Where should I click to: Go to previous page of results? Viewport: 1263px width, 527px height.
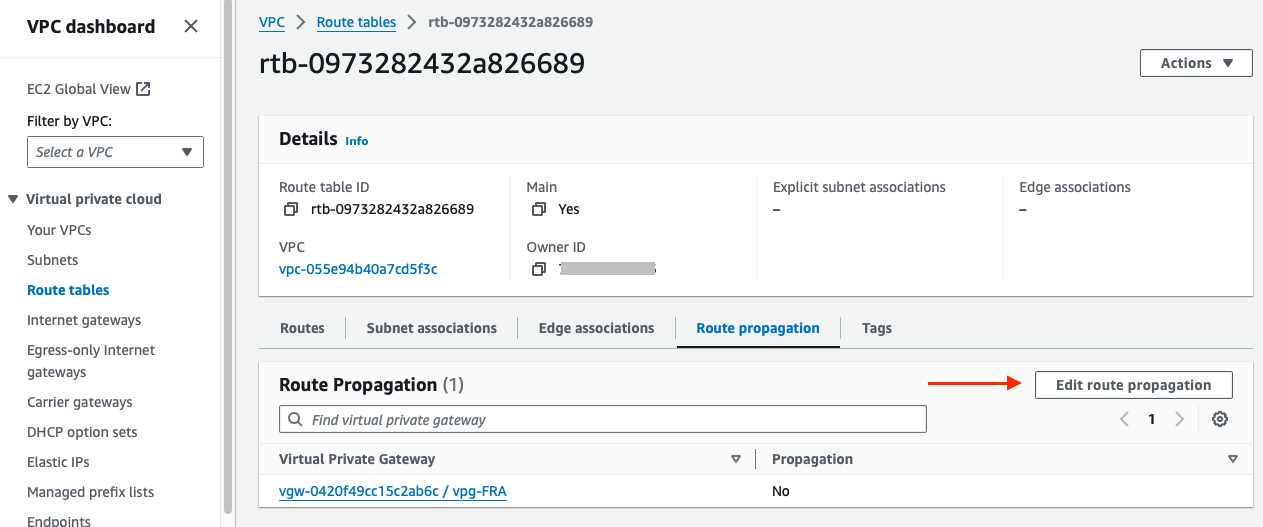[1124, 419]
